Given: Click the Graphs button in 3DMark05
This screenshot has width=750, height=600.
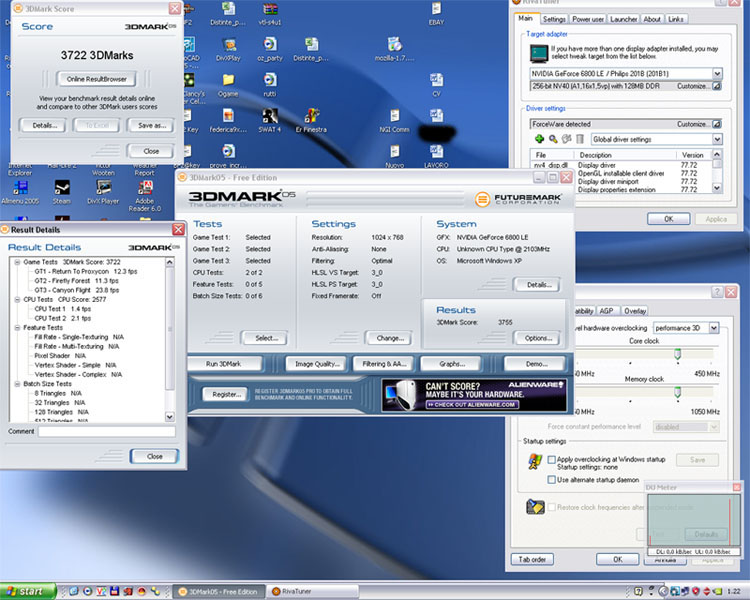Looking at the screenshot, I should 452,364.
